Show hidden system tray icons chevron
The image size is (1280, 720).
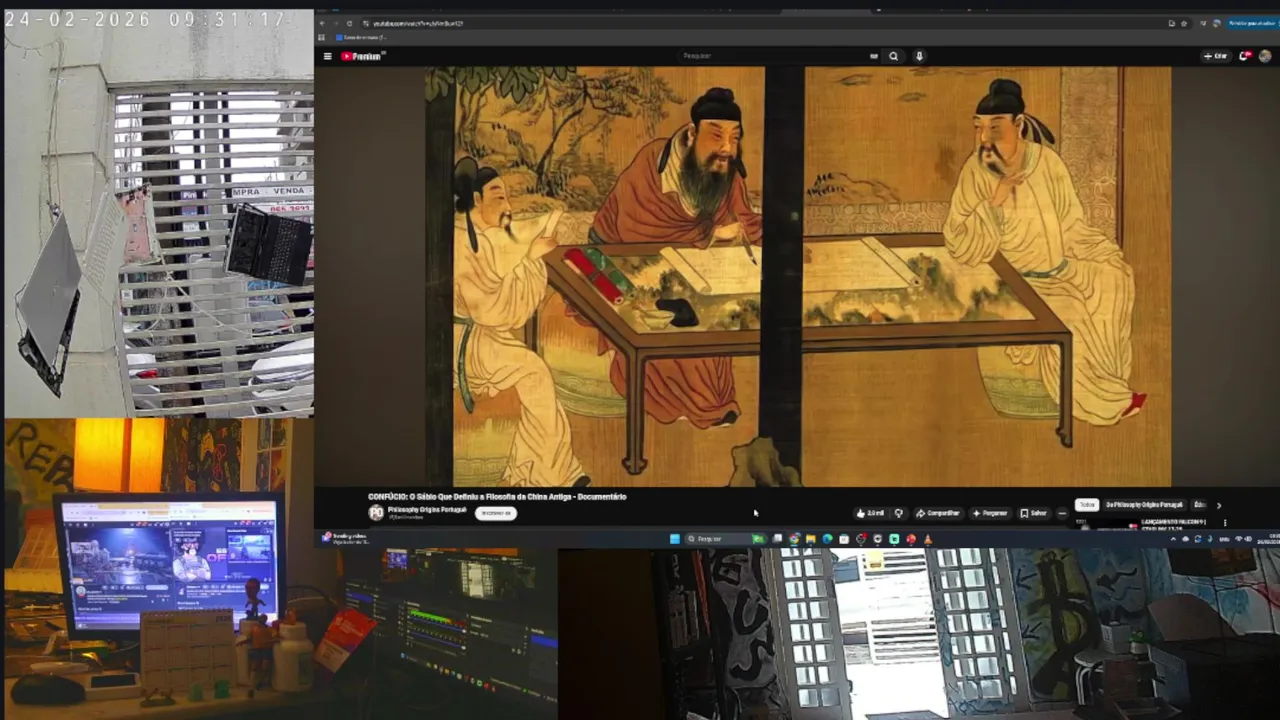point(1173,538)
